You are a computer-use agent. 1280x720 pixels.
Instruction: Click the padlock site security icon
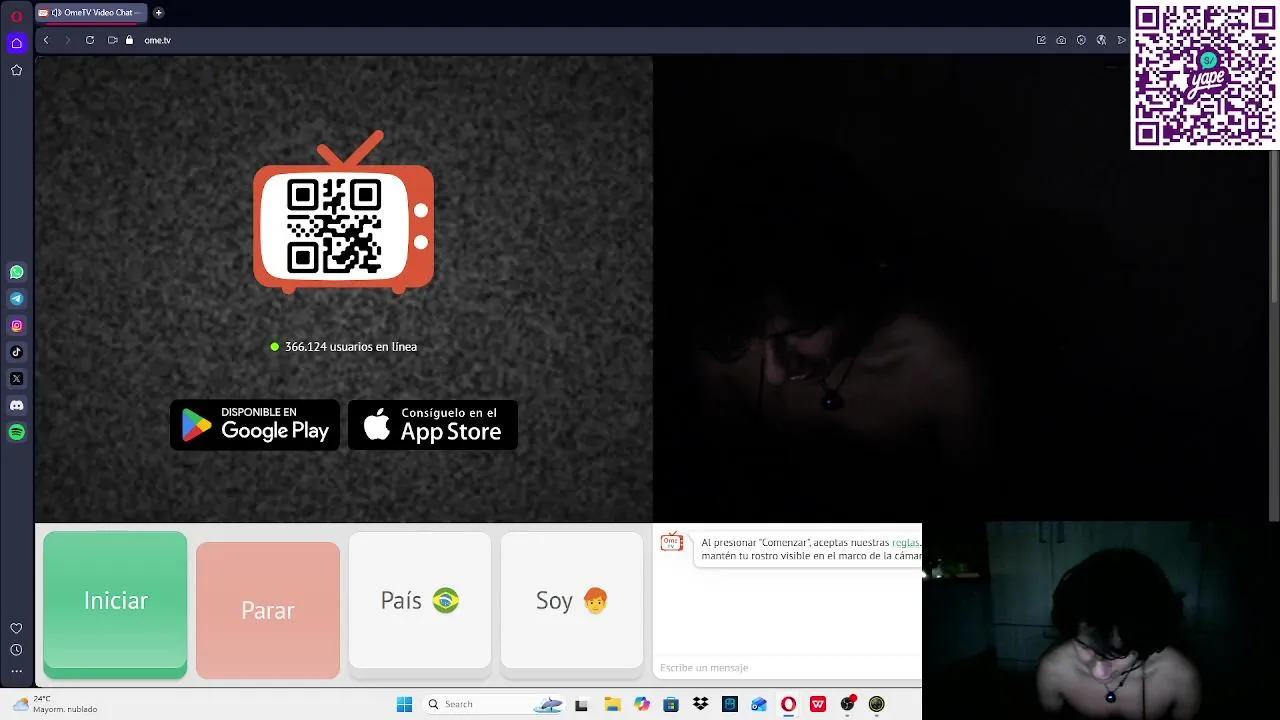[129, 40]
